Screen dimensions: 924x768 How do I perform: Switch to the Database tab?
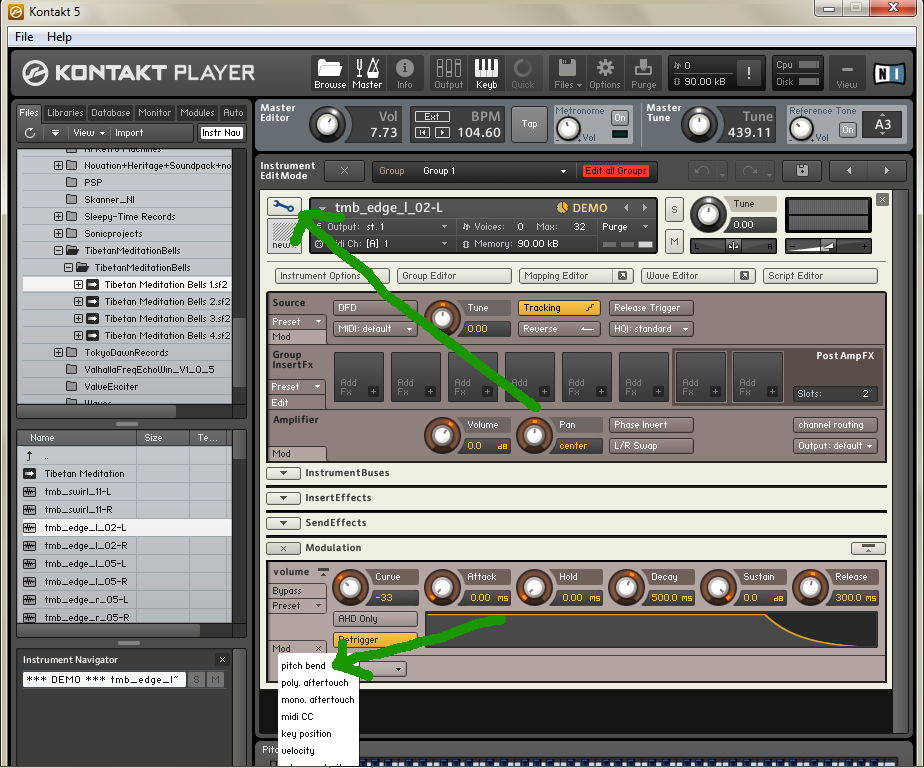pos(110,113)
